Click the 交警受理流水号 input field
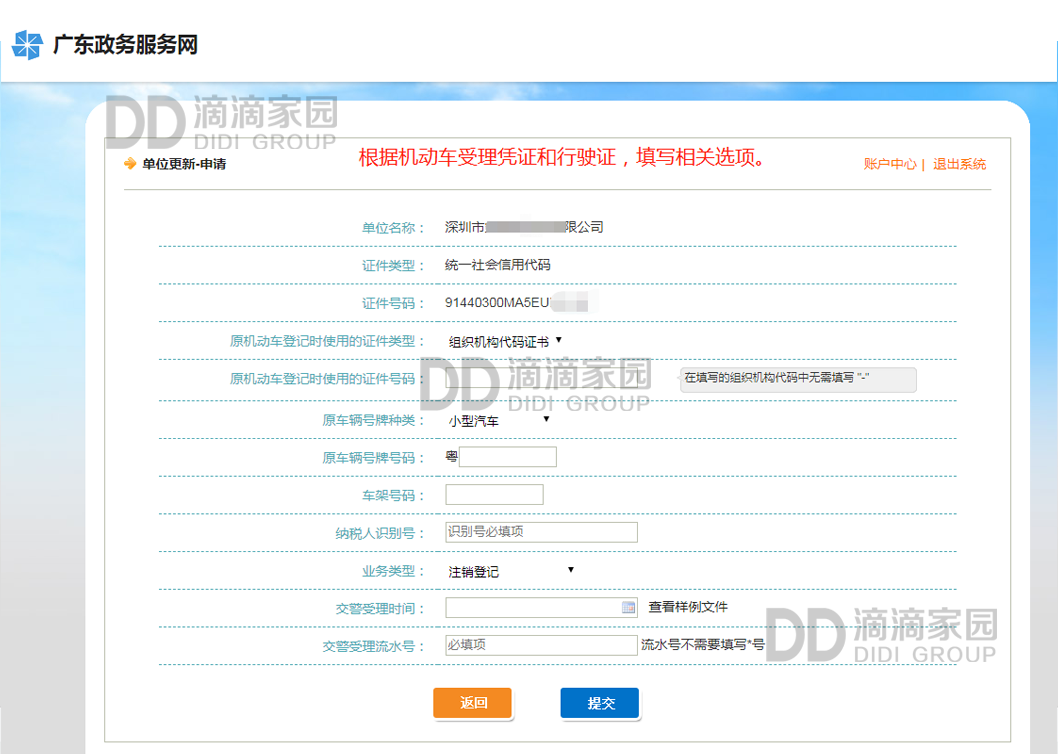The image size is (1058, 754). (541, 645)
